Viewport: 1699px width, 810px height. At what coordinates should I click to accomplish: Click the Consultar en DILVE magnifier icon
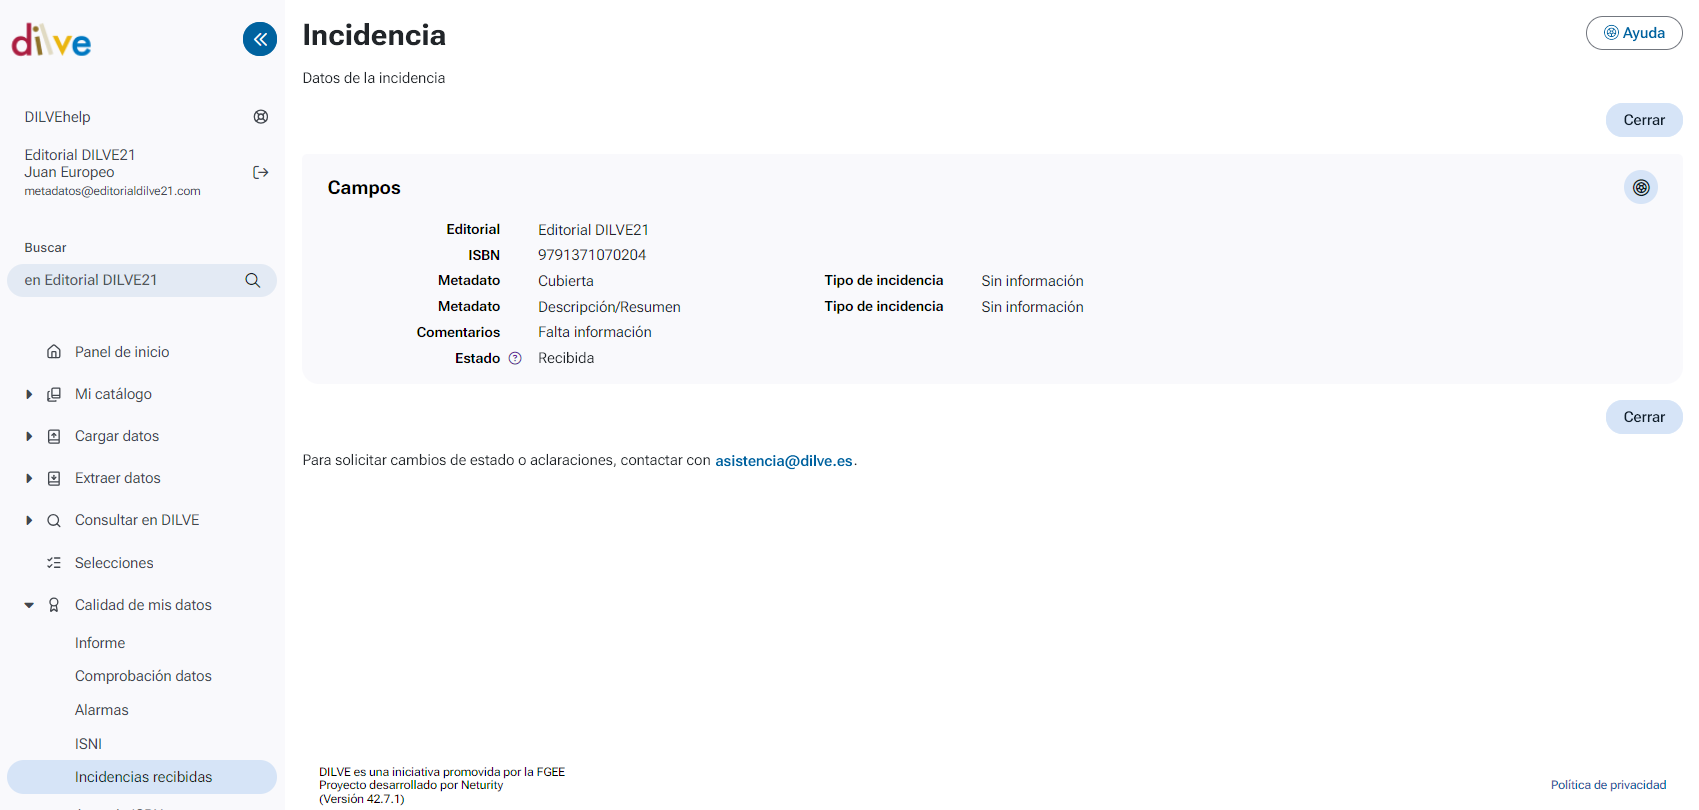(x=54, y=520)
